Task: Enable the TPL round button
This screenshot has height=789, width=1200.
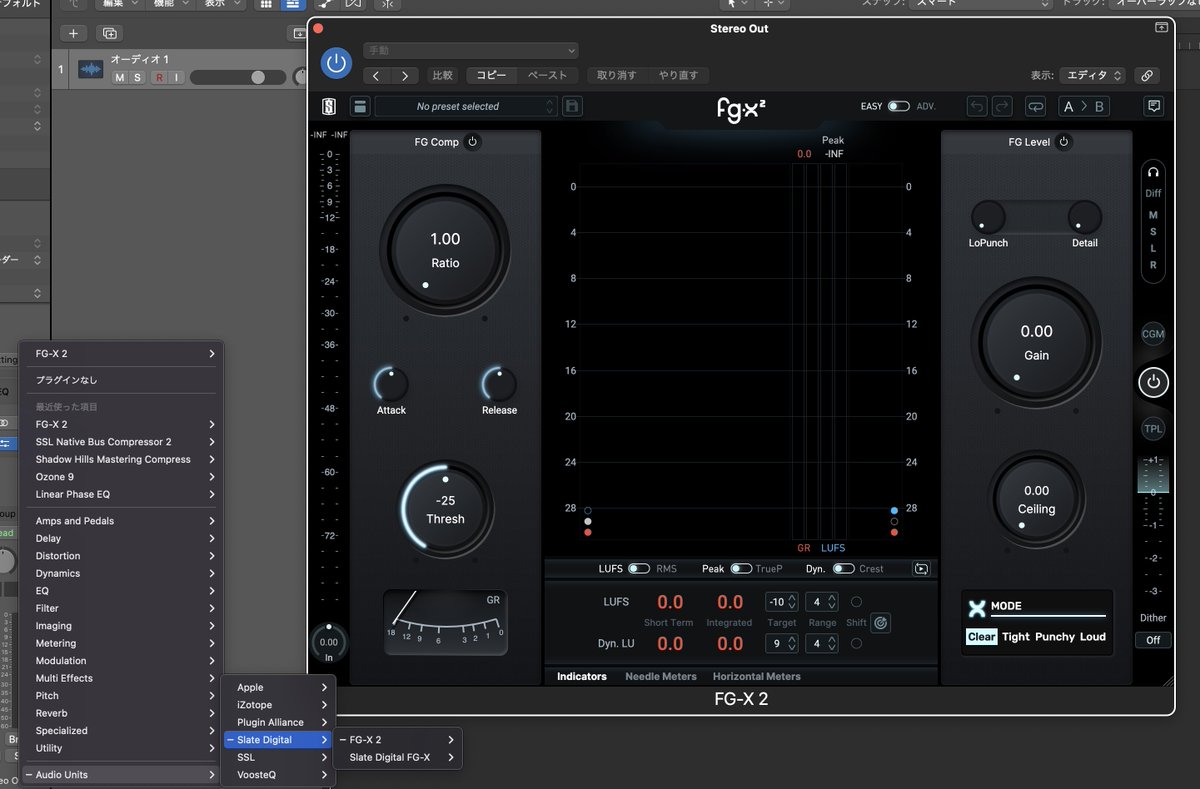Action: pos(1153,429)
